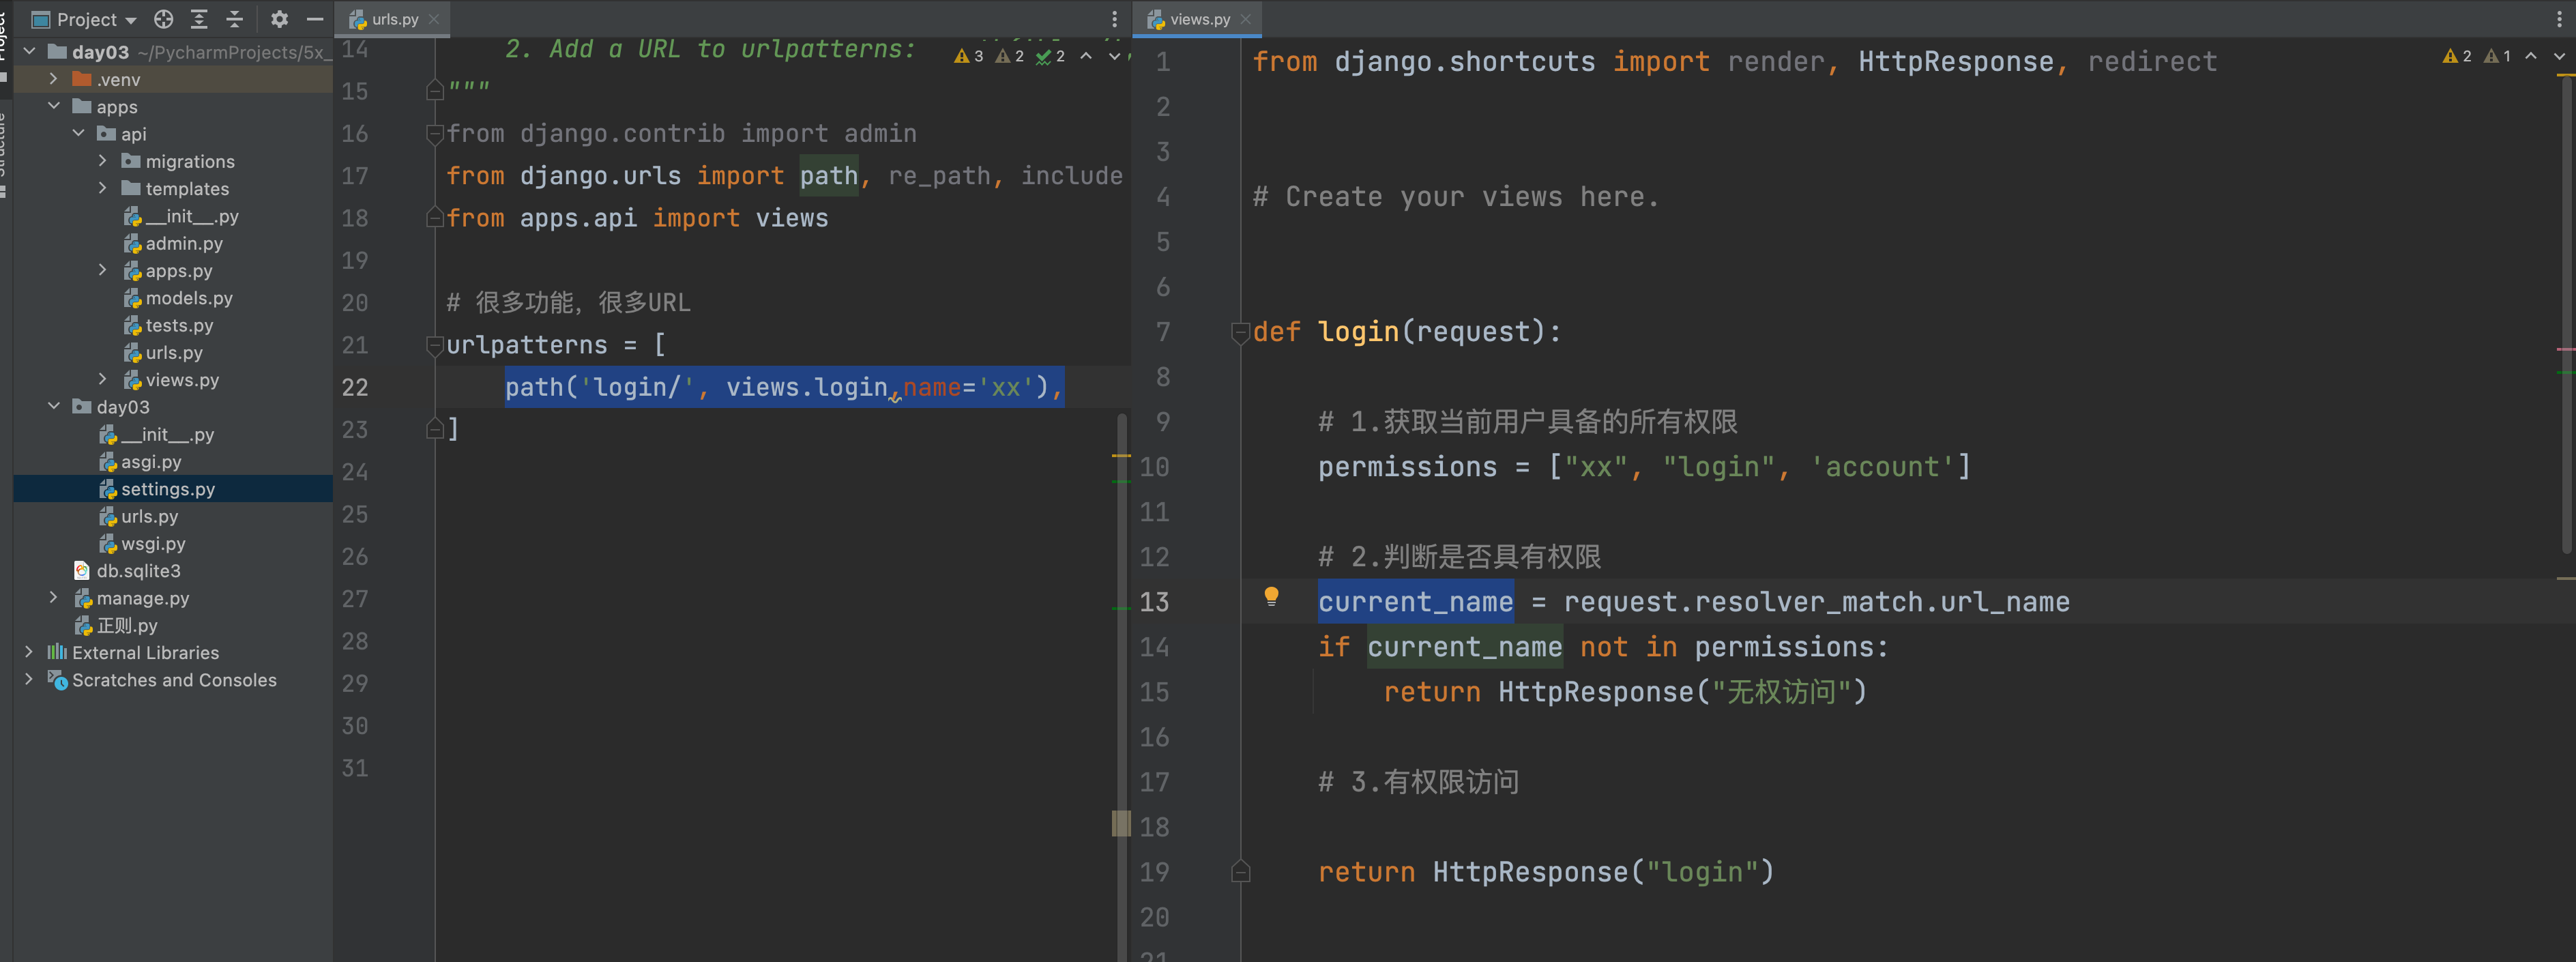Open the api folder in project panel
Viewport: 2576px width, 962px height.
(x=132, y=133)
